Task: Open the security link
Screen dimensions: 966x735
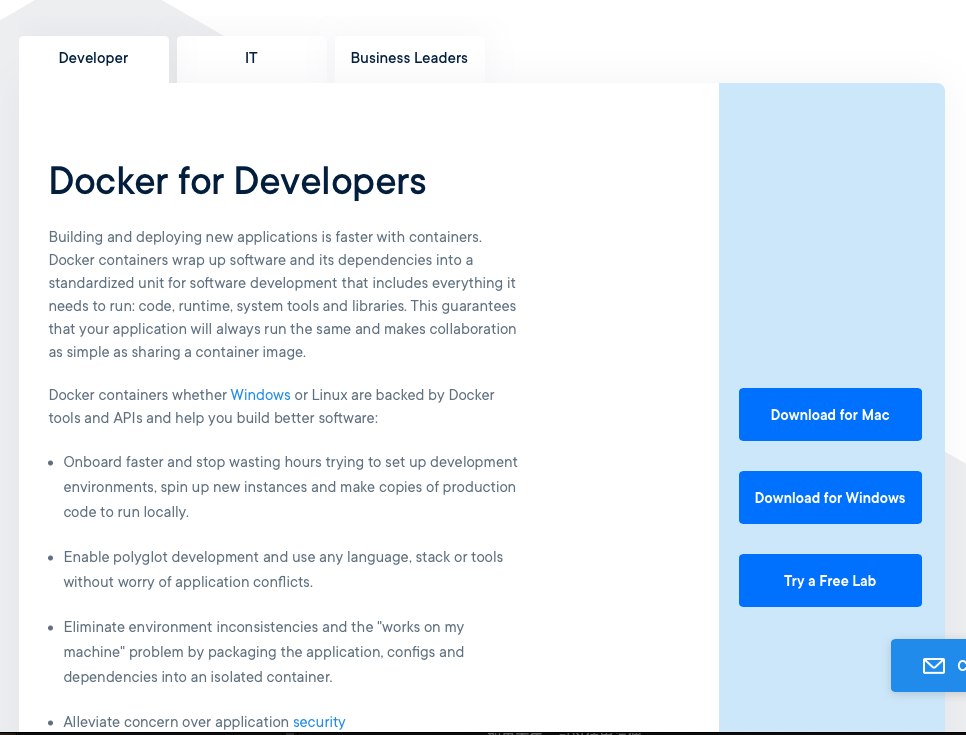Action: (x=319, y=721)
